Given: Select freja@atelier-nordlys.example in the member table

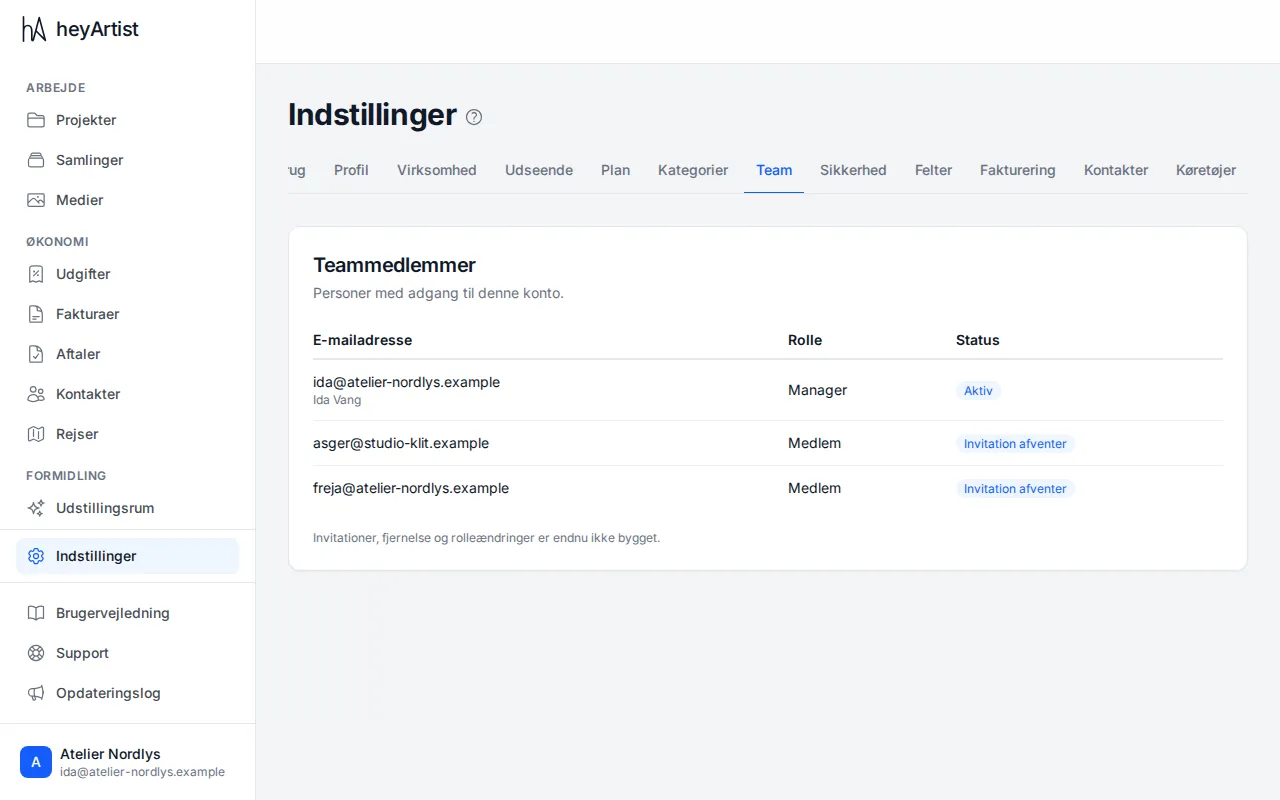Looking at the screenshot, I should tap(411, 488).
